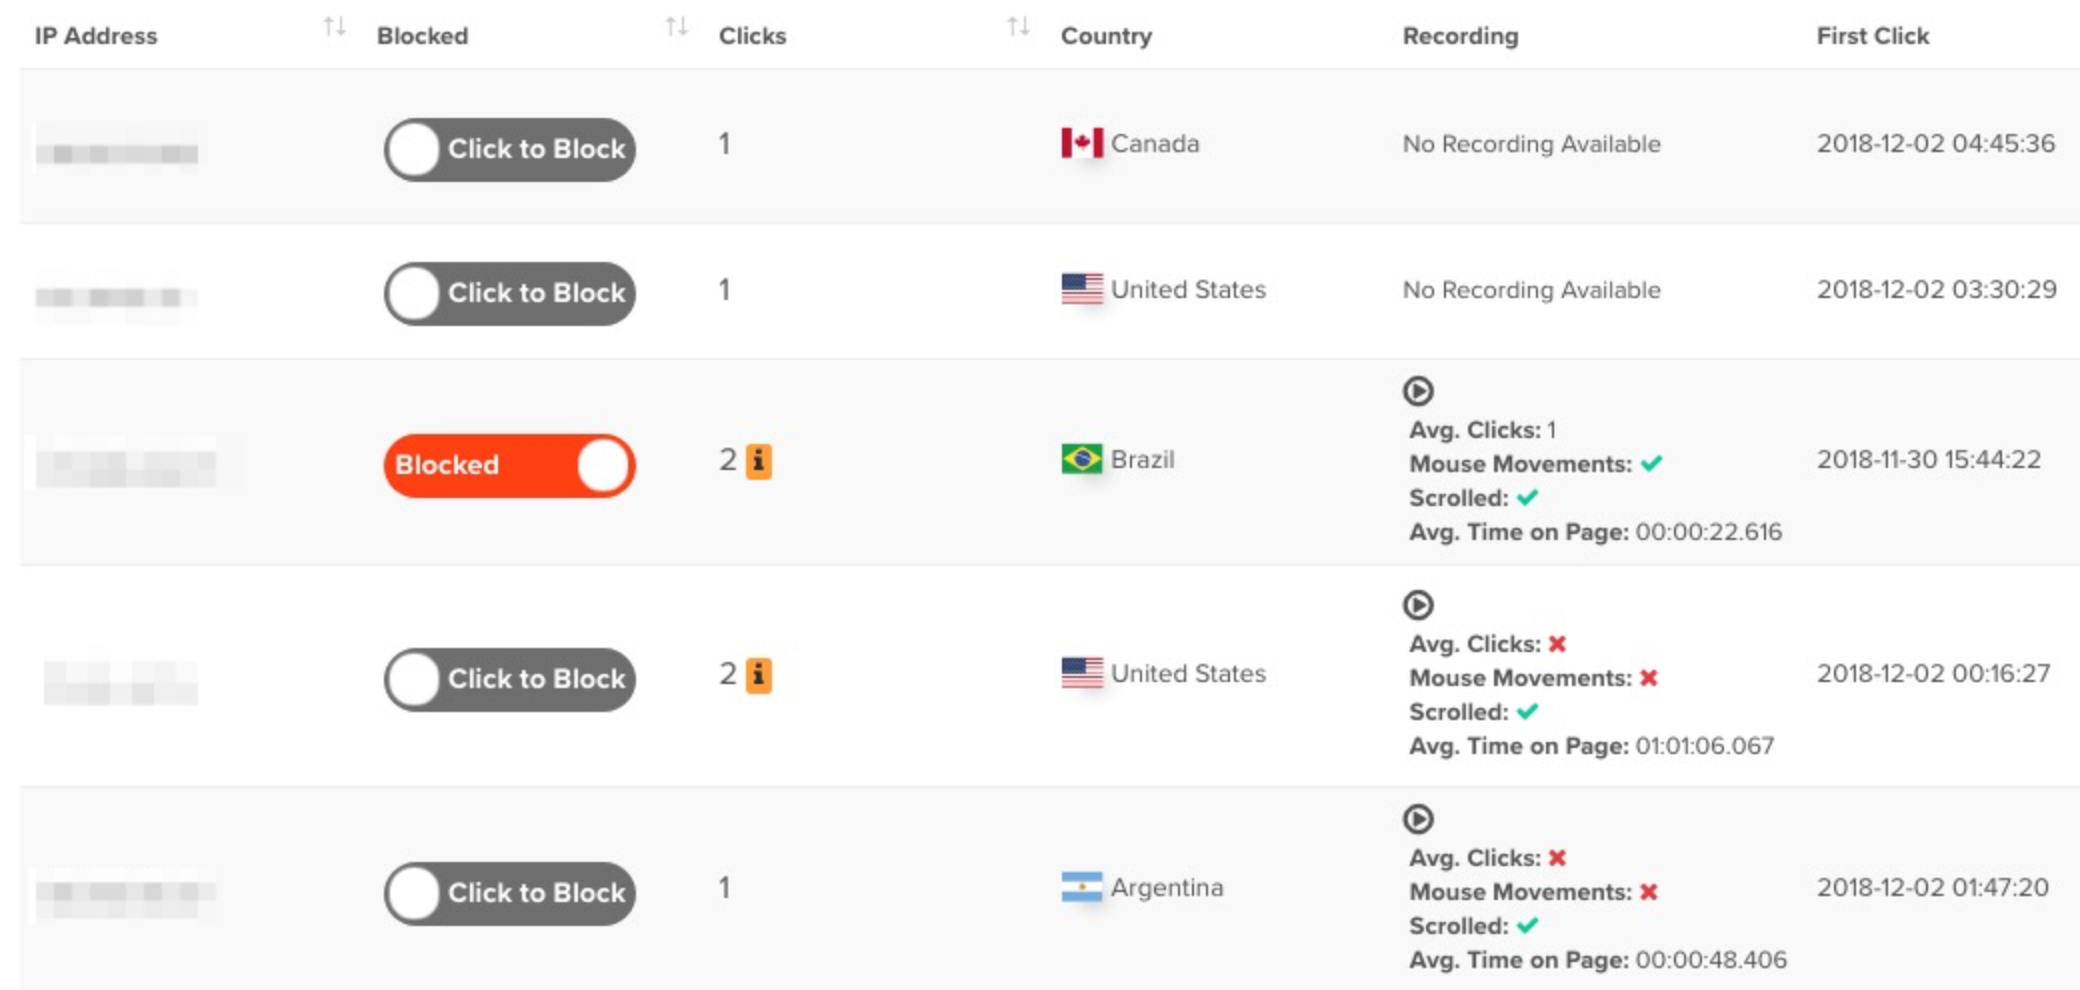Click the Recording column header
This screenshot has height=990, width=2080.
[x=1460, y=36]
